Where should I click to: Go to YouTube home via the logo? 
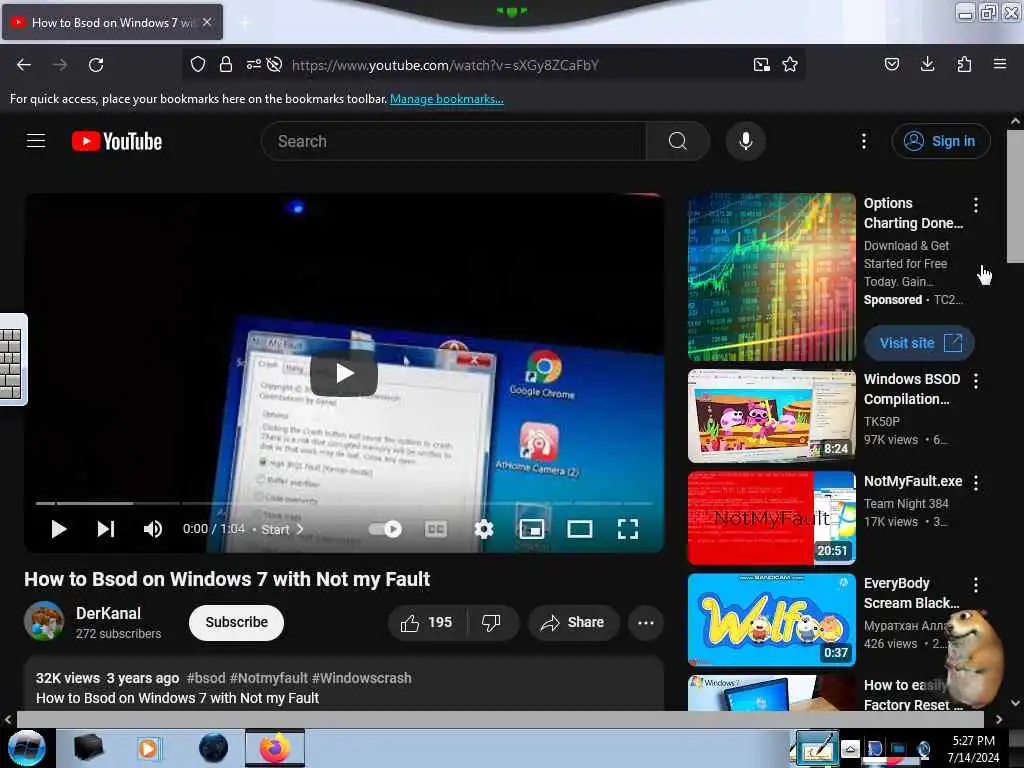pyautogui.click(x=117, y=141)
